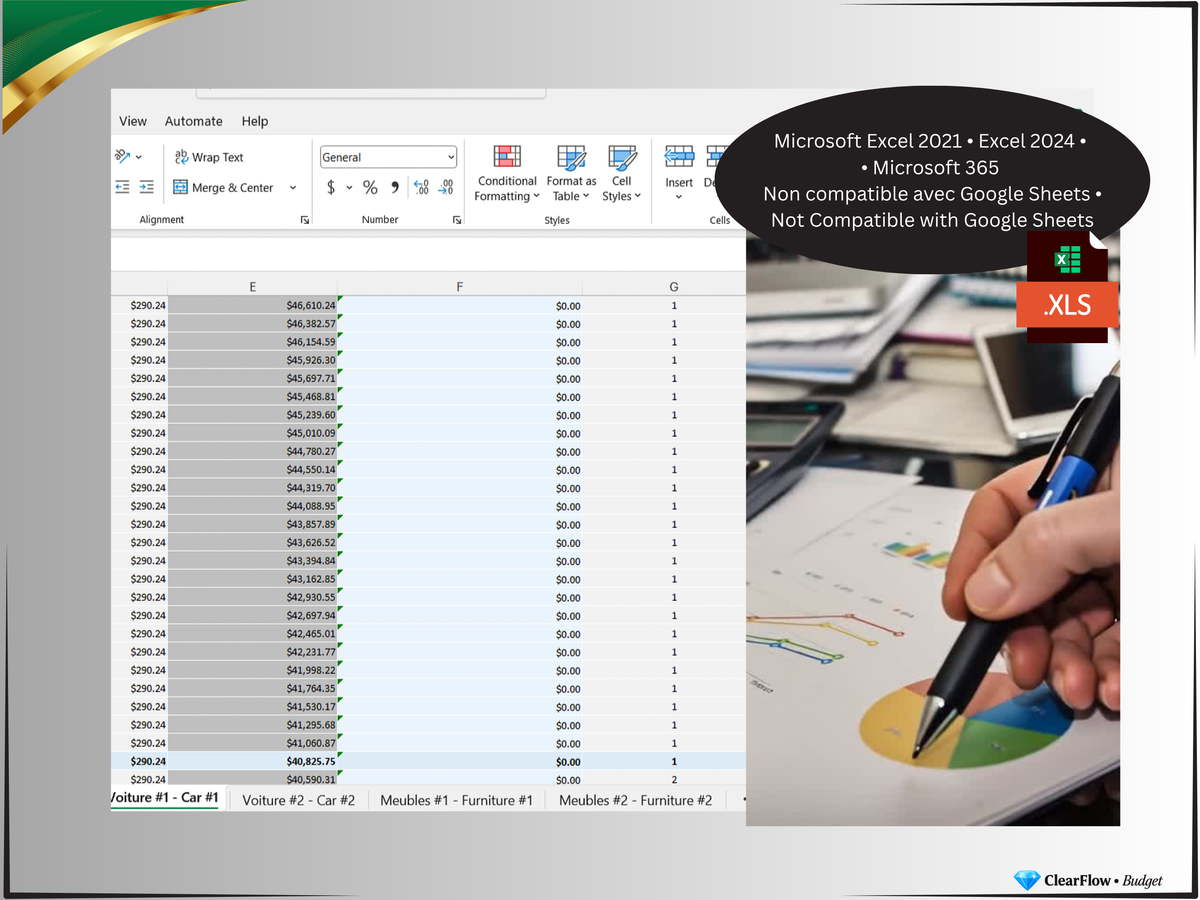Select cell with $40,590.31
The image size is (1200, 900).
point(253,780)
